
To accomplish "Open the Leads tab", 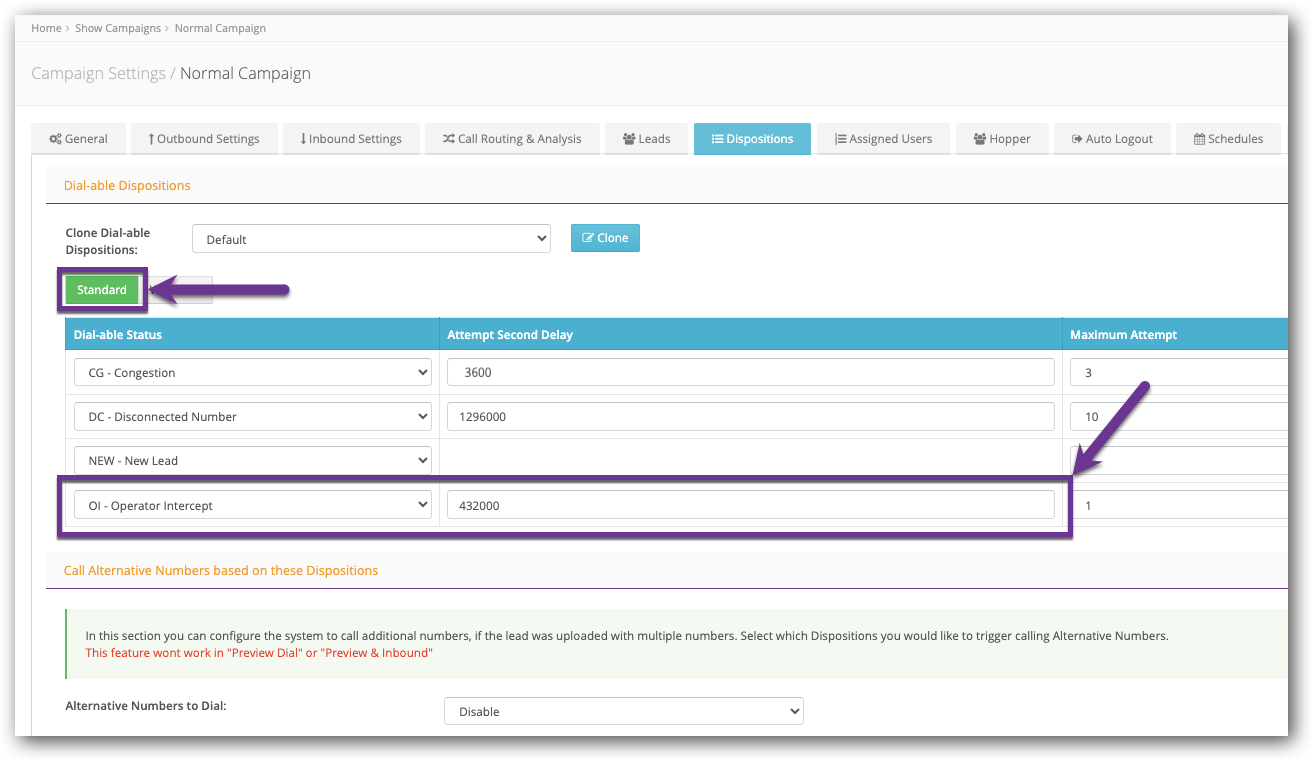I will coord(646,139).
